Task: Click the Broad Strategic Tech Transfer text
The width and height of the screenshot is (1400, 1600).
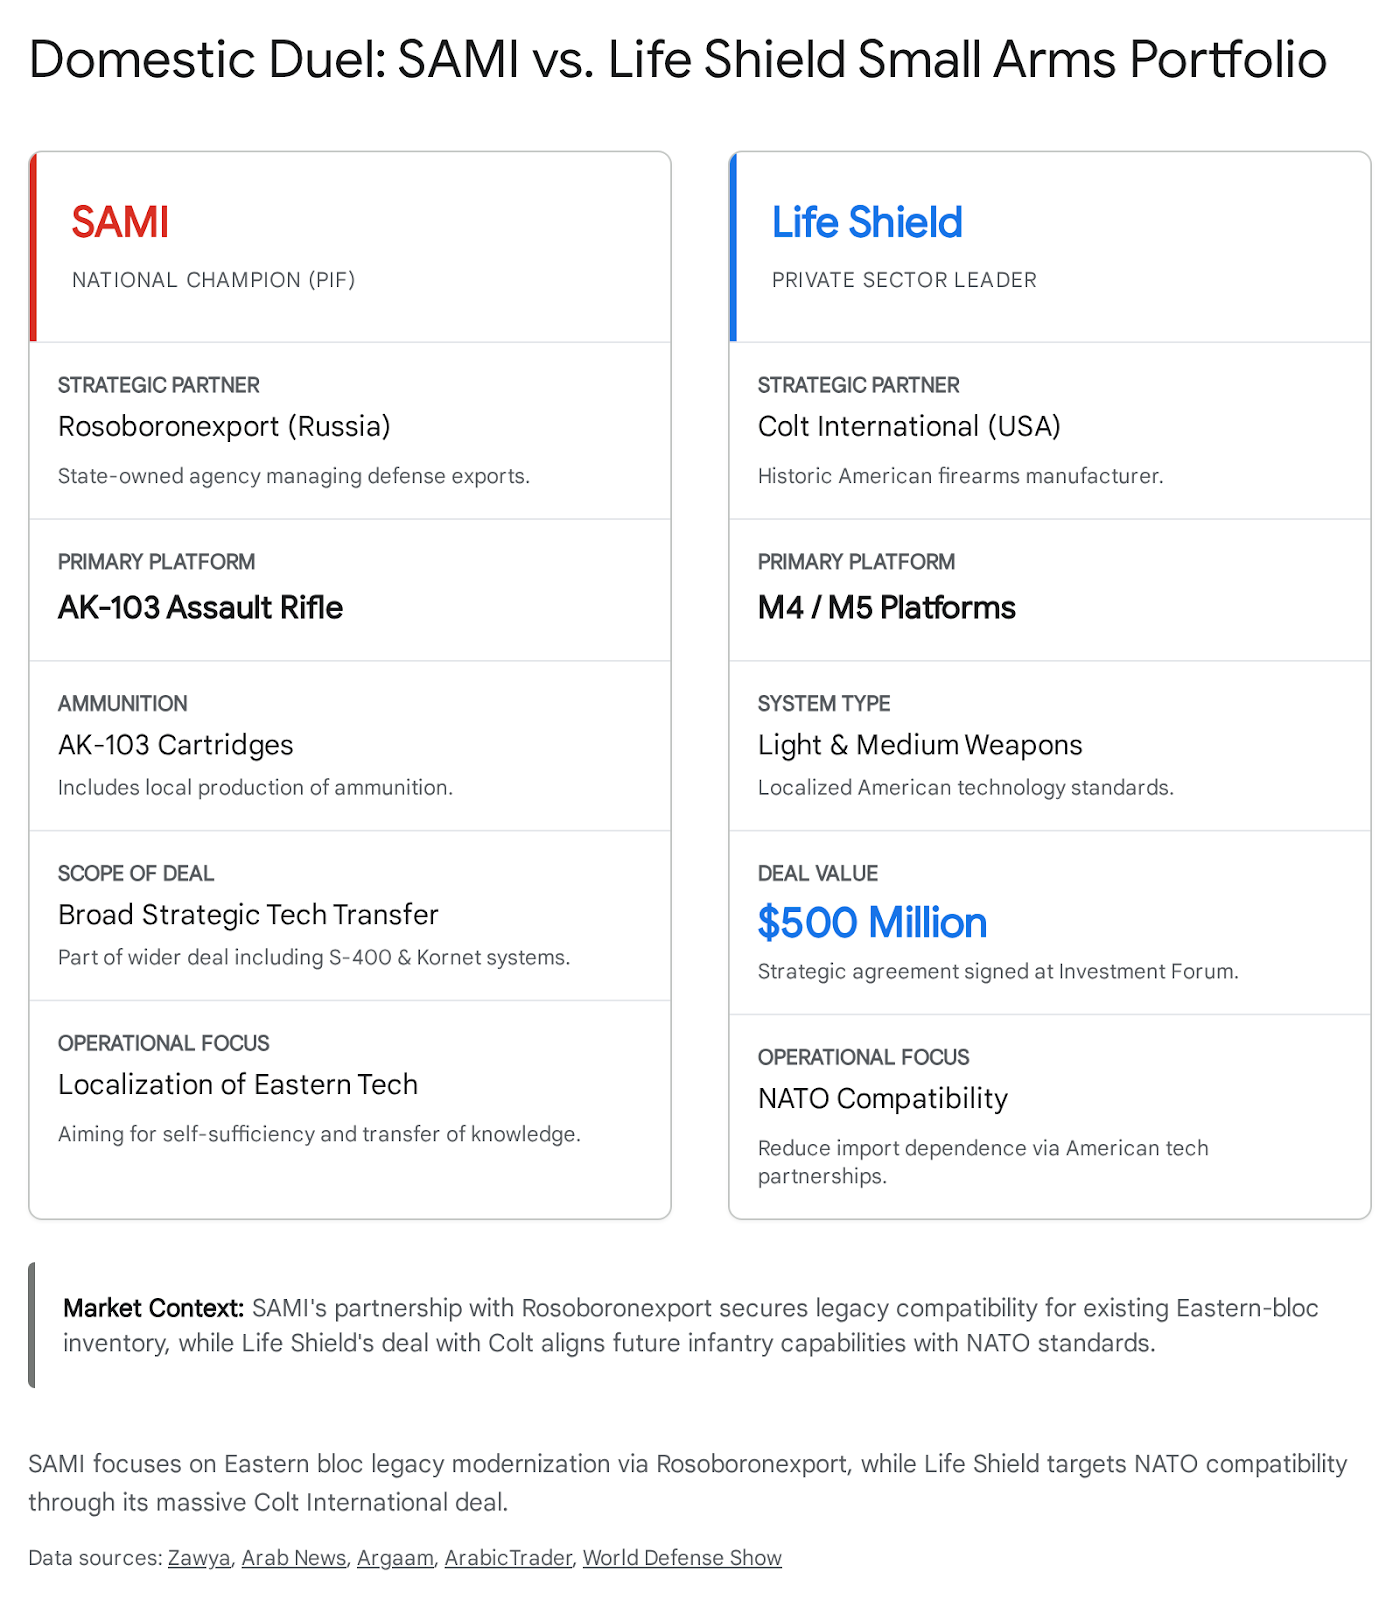Action: 248,914
